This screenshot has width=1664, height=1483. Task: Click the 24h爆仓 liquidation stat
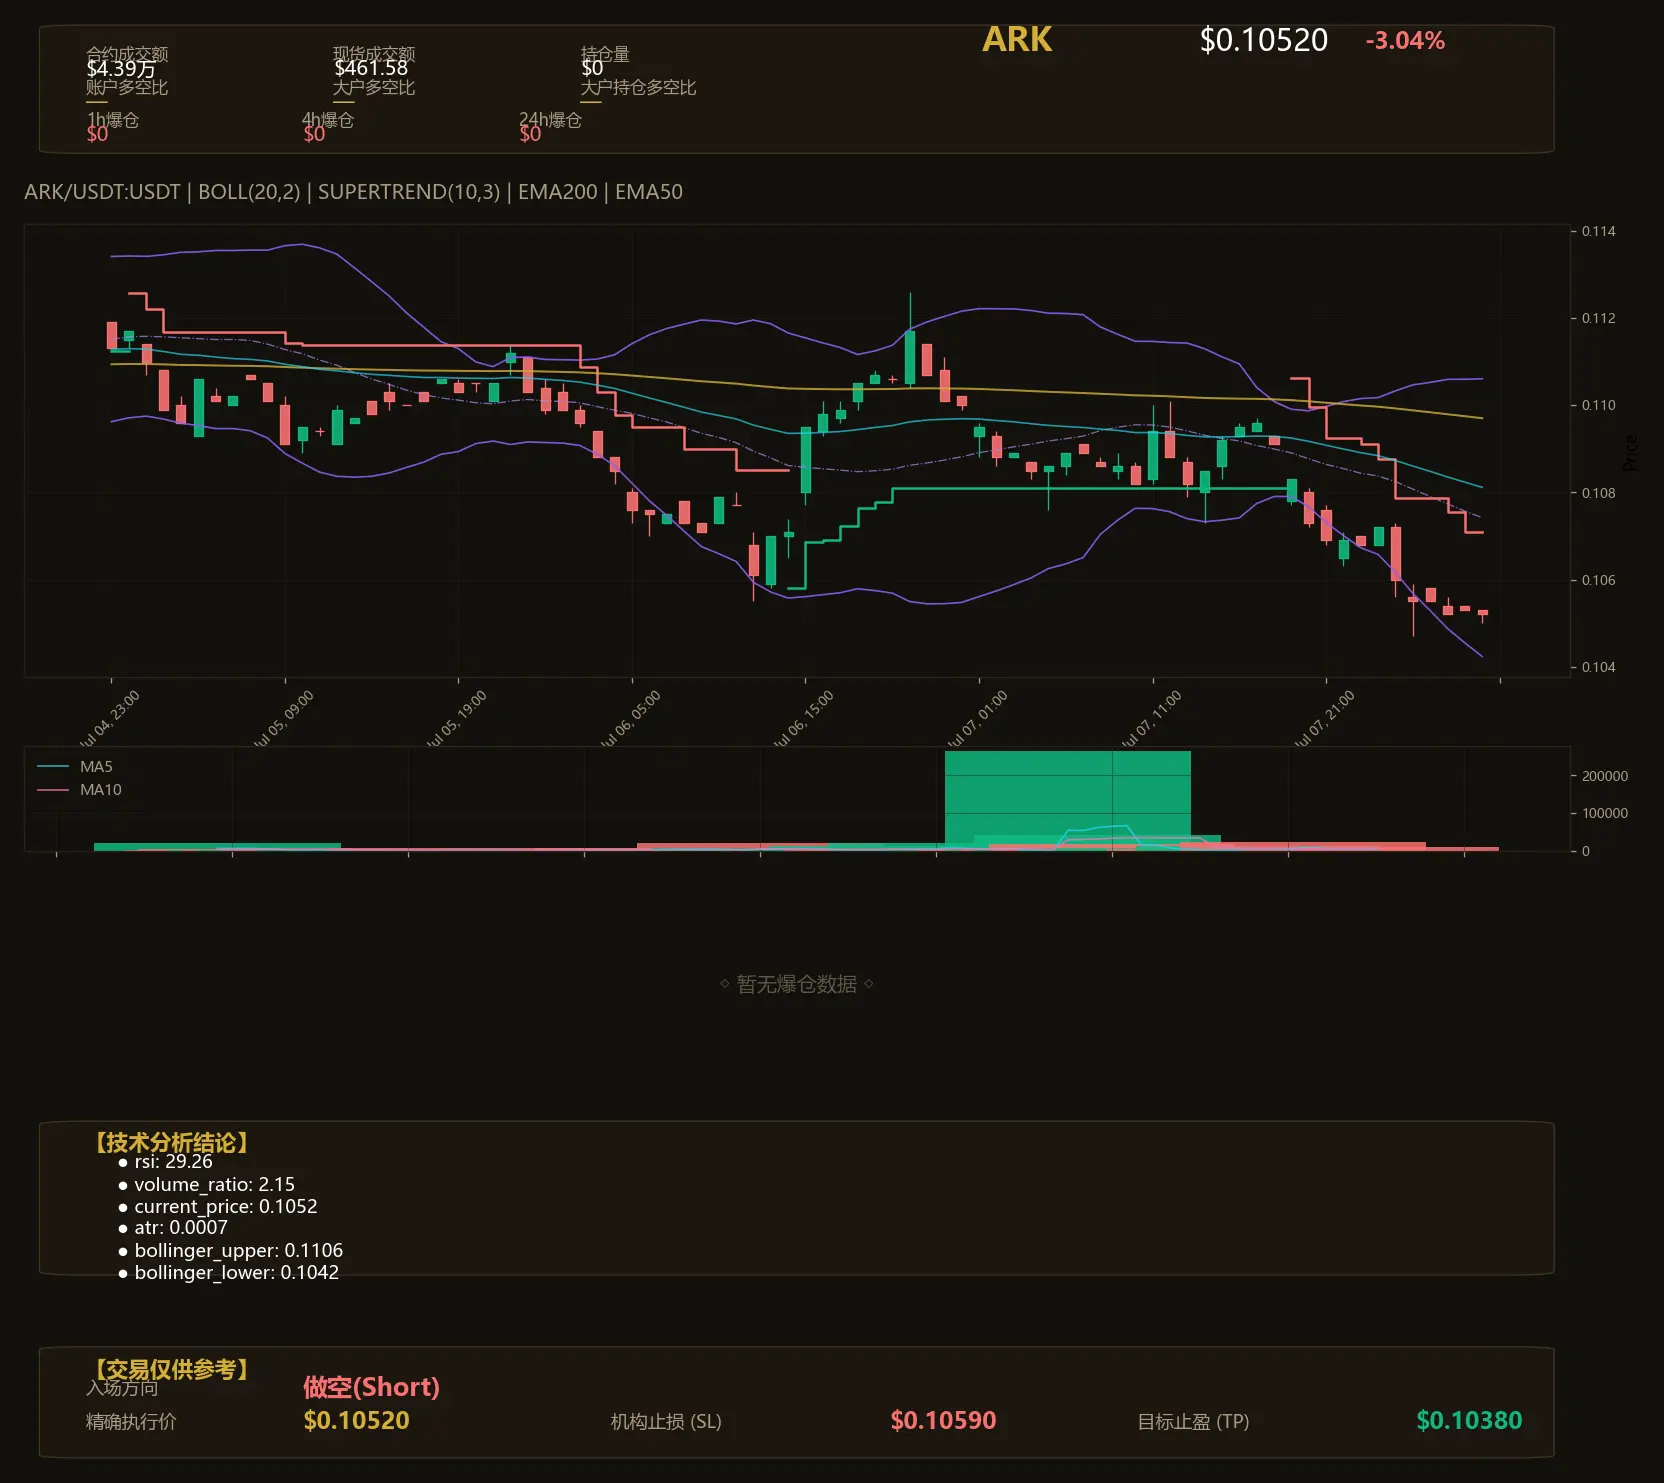550,120
